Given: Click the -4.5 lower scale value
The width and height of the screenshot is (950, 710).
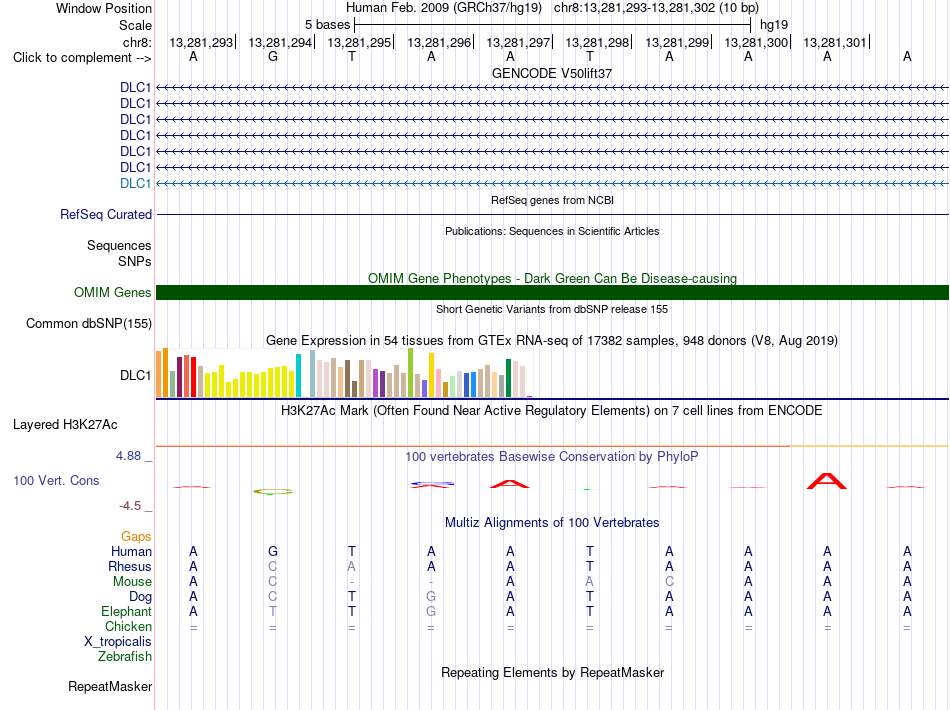Looking at the screenshot, I should point(130,506).
